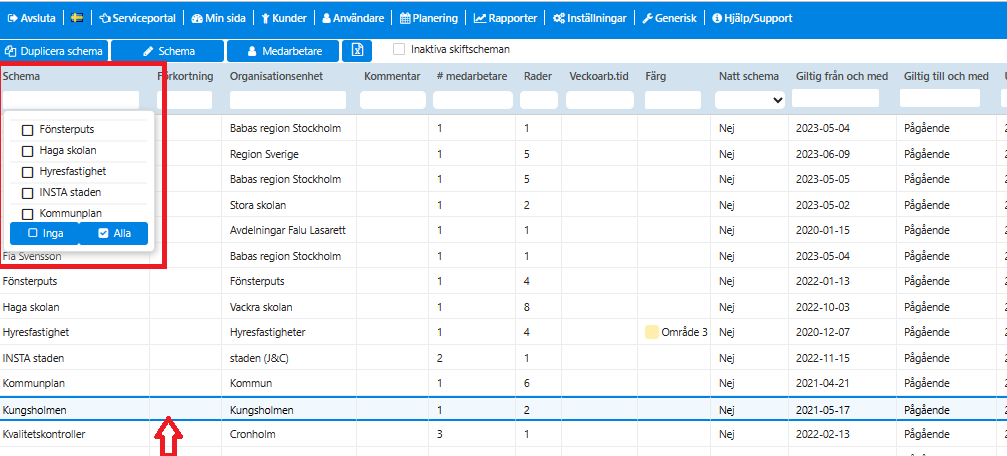Image resolution: width=1007 pixels, height=456 pixels.
Task: Sort by the Färg column header
Action: pyautogui.click(x=656, y=76)
